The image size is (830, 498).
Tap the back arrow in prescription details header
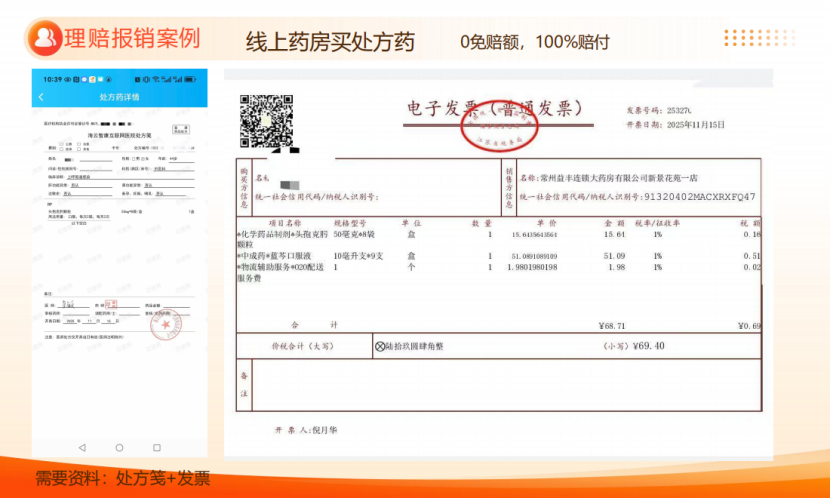pos(41,97)
